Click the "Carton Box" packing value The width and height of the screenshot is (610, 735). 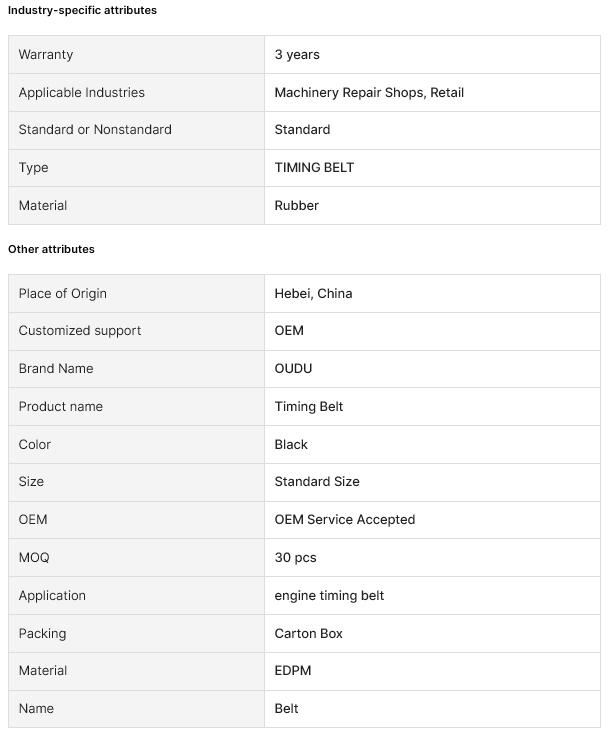click(x=309, y=634)
